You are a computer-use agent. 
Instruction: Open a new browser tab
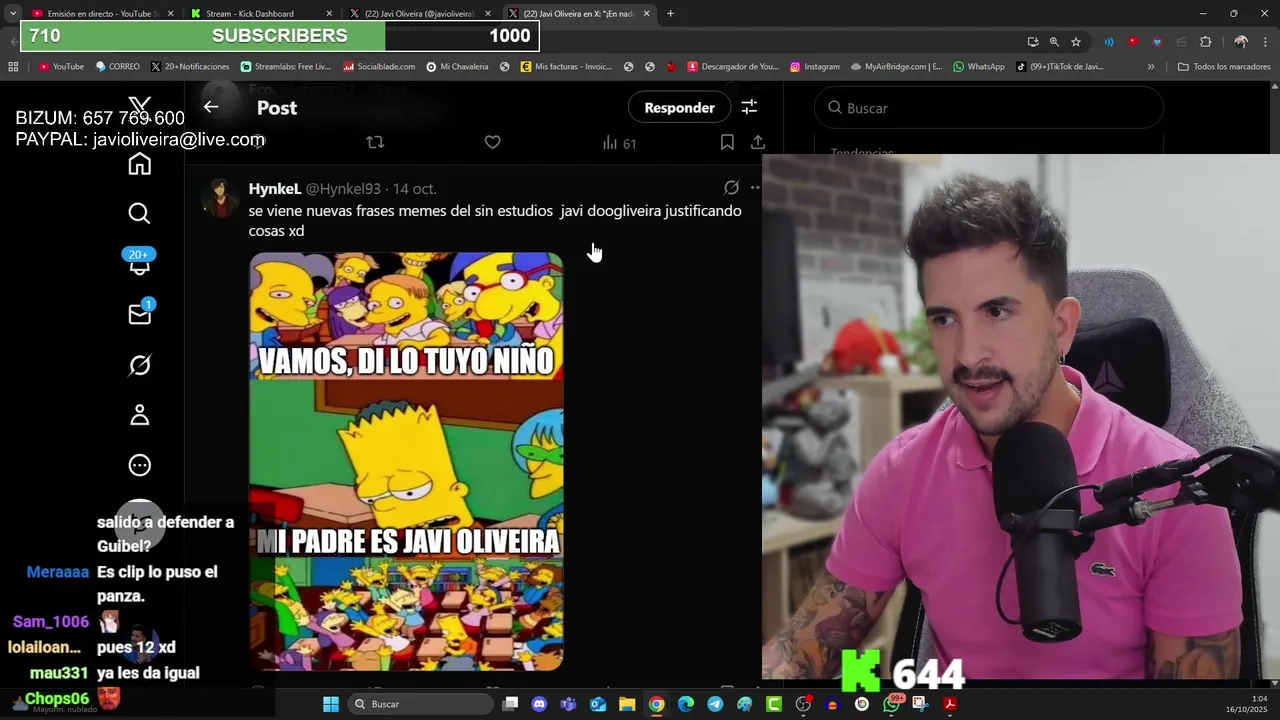tap(670, 13)
